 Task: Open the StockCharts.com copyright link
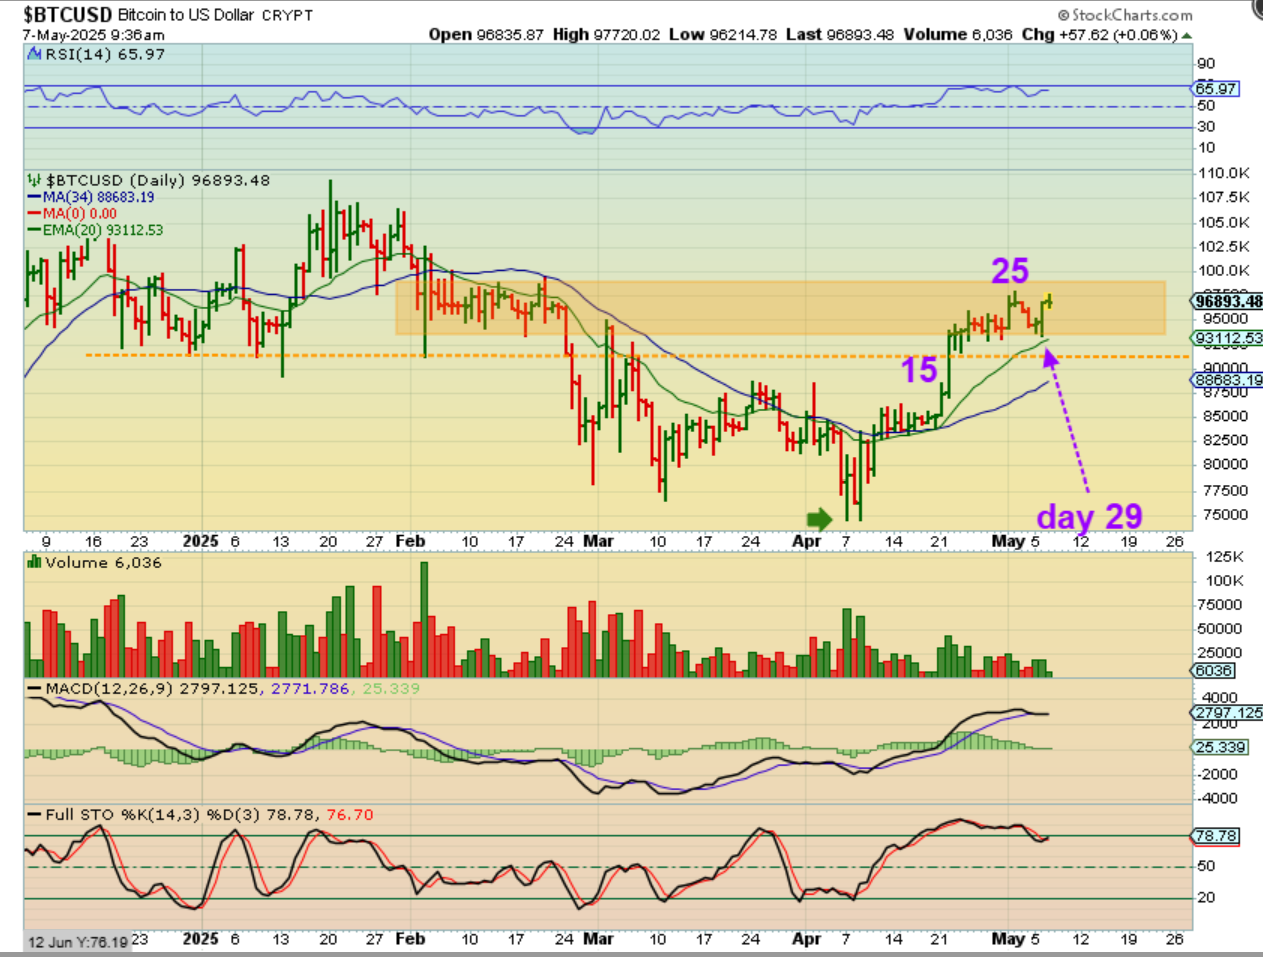pyautogui.click(x=1125, y=15)
